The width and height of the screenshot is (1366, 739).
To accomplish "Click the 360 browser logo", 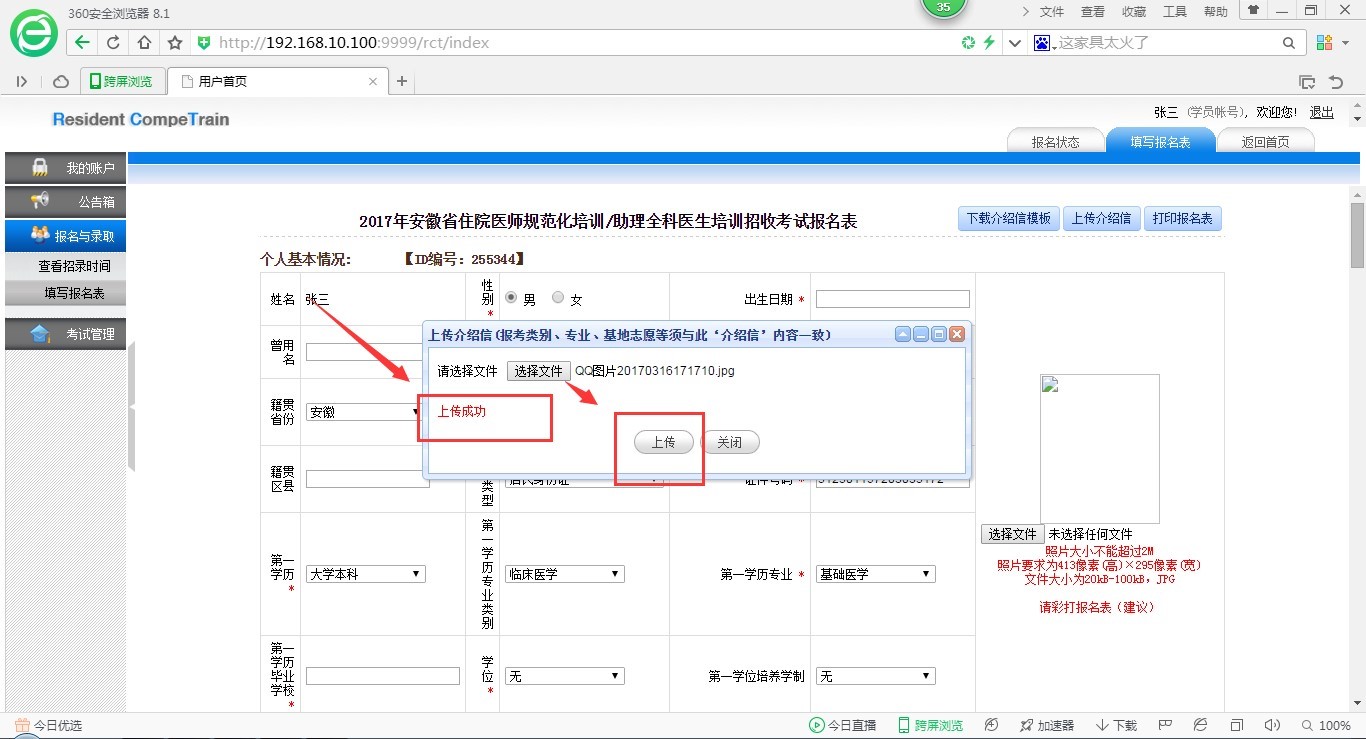I will (34, 33).
